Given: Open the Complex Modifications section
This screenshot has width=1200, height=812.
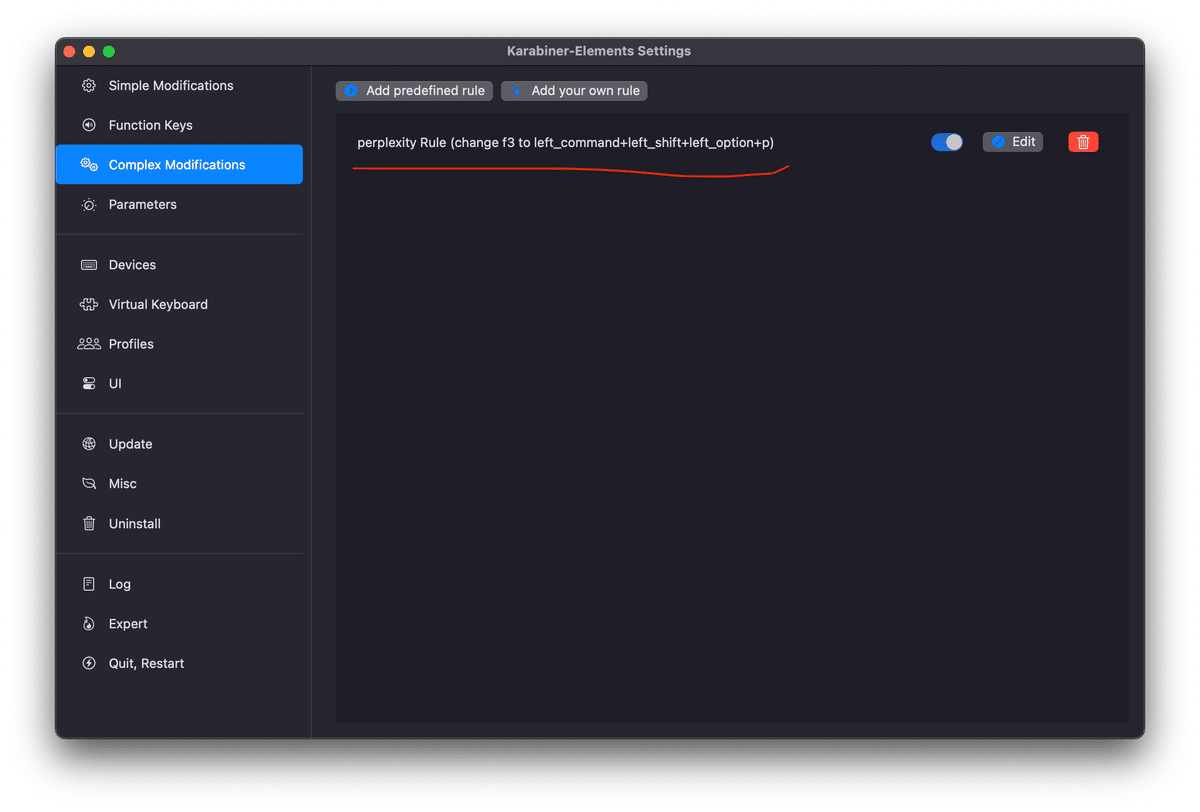Looking at the screenshot, I should click(177, 165).
